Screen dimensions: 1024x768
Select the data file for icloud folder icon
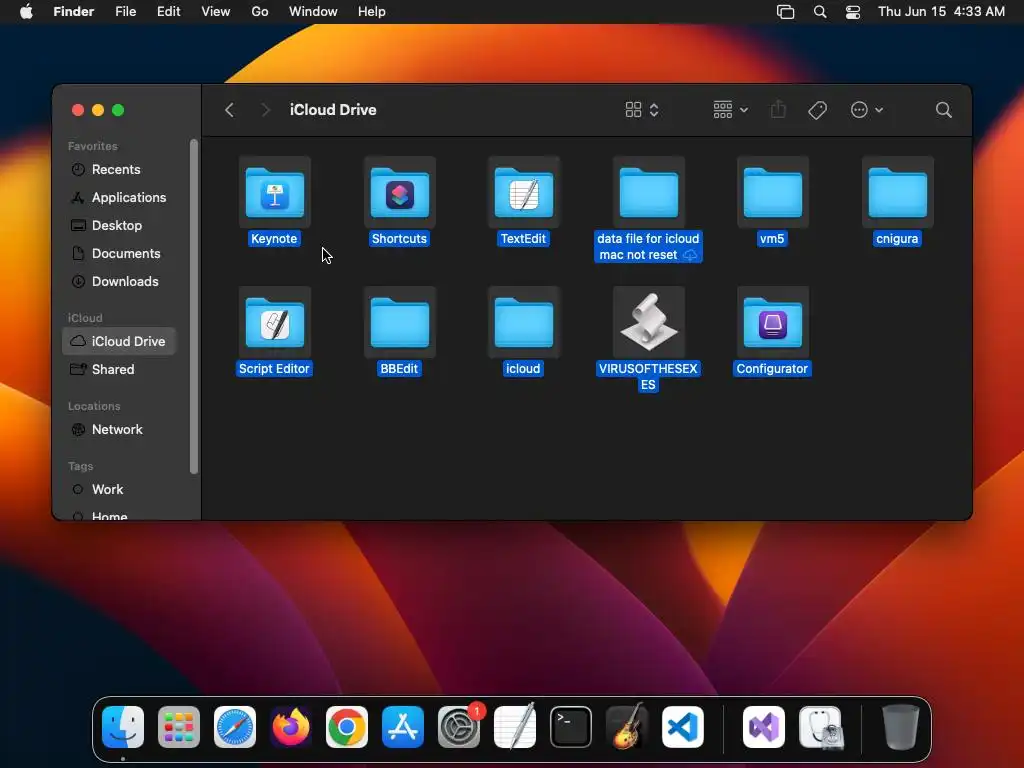coord(648,192)
